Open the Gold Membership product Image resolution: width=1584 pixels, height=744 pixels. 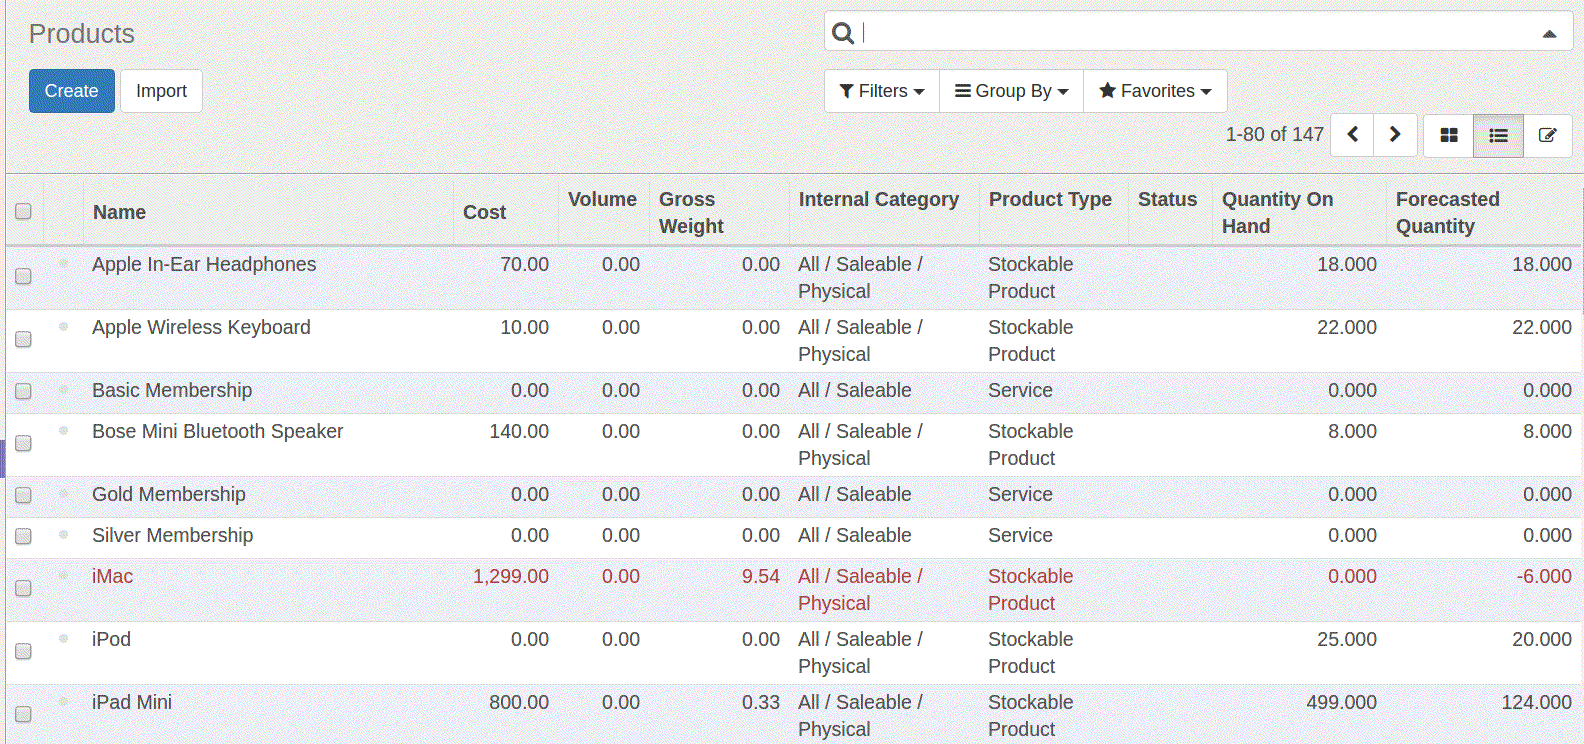pyautogui.click(x=168, y=494)
